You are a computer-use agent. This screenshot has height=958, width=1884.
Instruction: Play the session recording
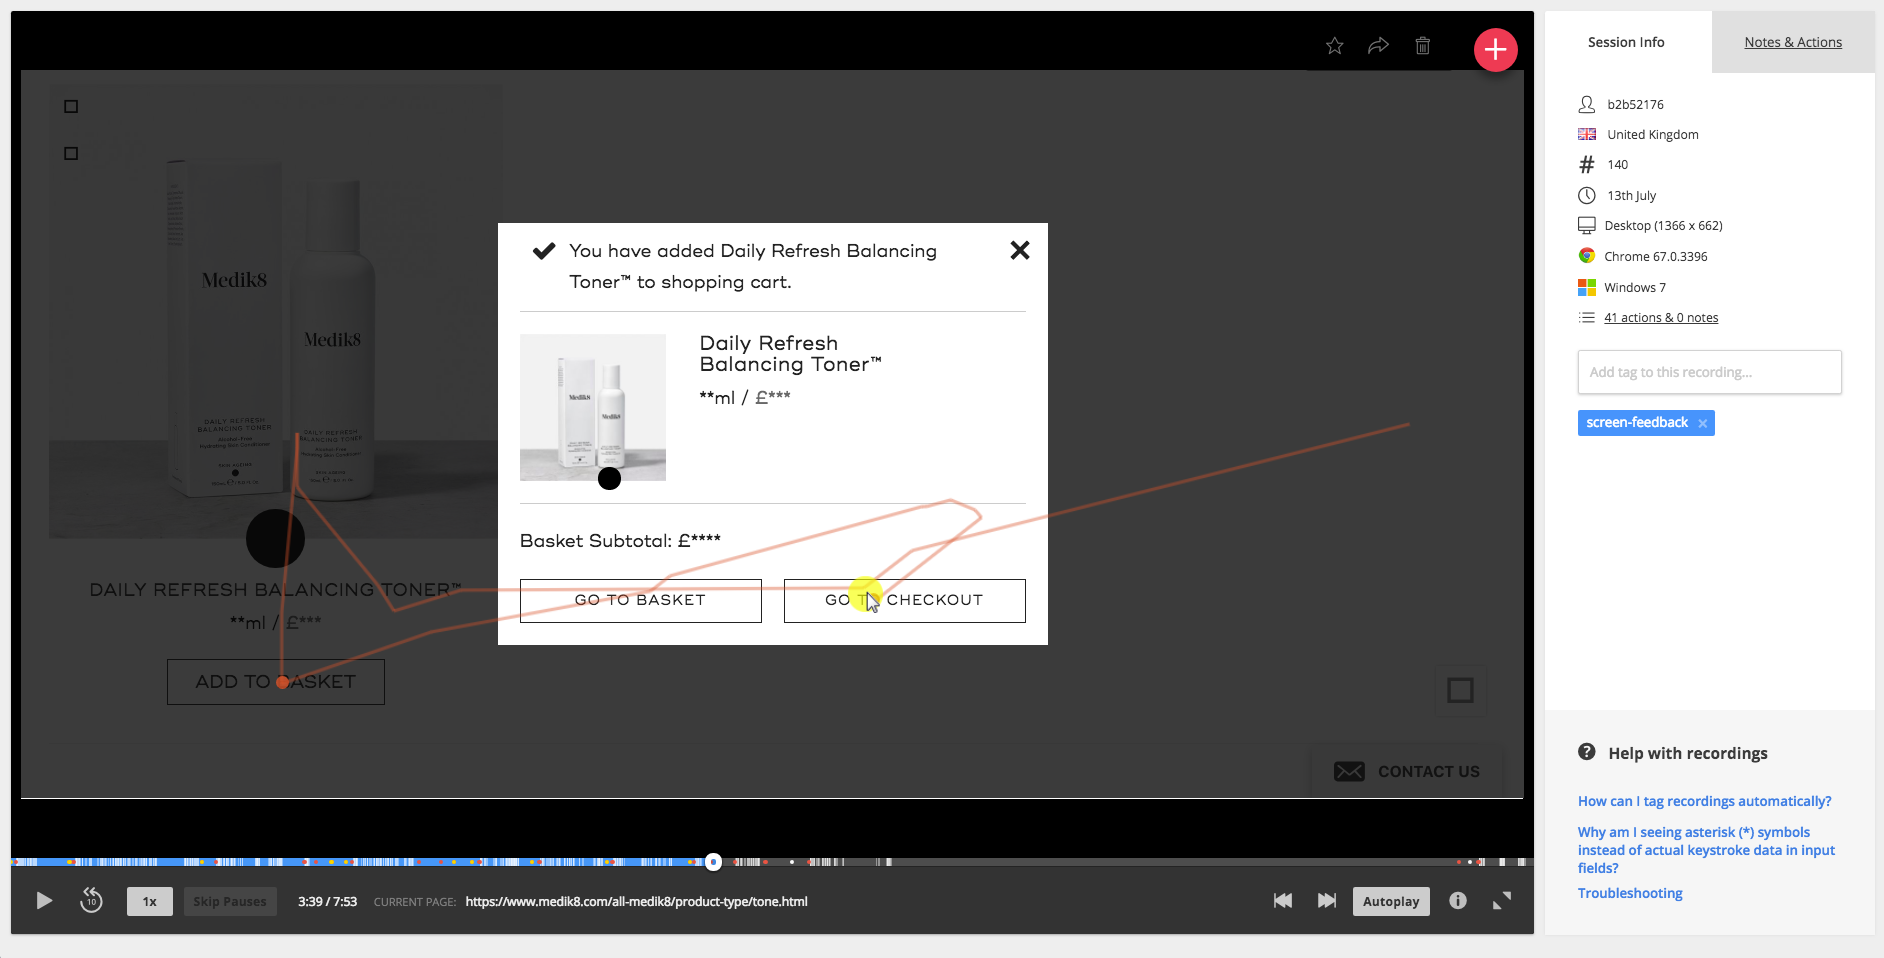click(44, 901)
